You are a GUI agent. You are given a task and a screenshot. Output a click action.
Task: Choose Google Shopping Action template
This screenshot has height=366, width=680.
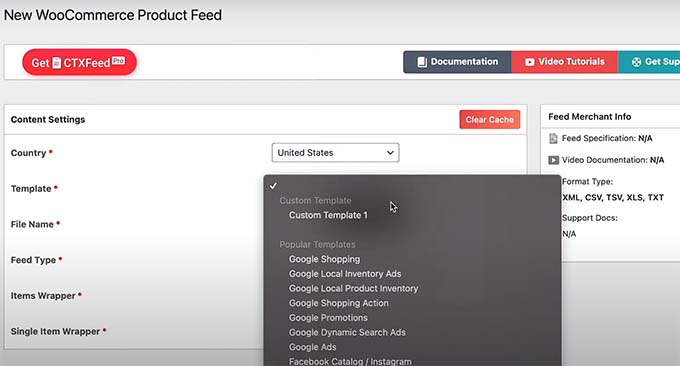(x=339, y=304)
